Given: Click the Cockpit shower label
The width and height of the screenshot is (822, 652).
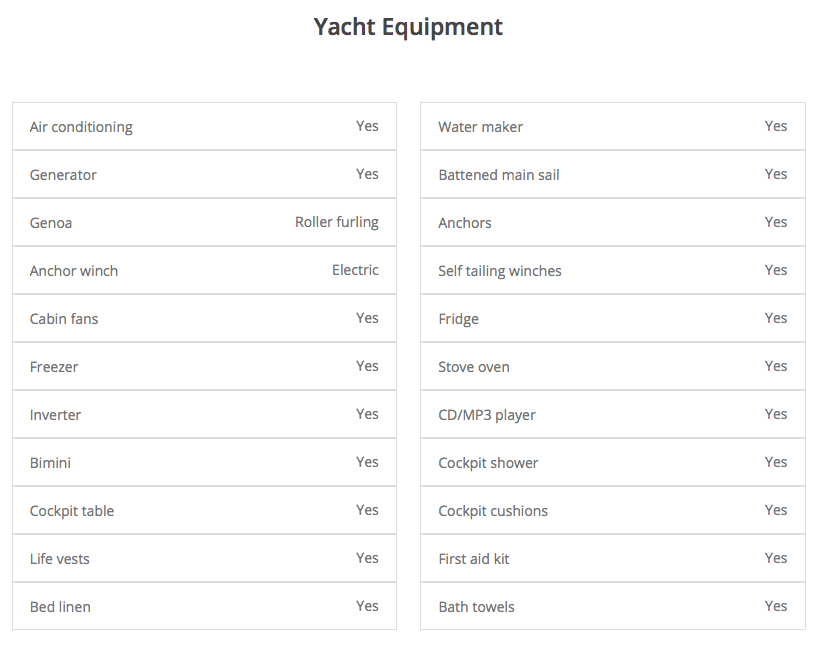Looking at the screenshot, I should (x=488, y=463).
